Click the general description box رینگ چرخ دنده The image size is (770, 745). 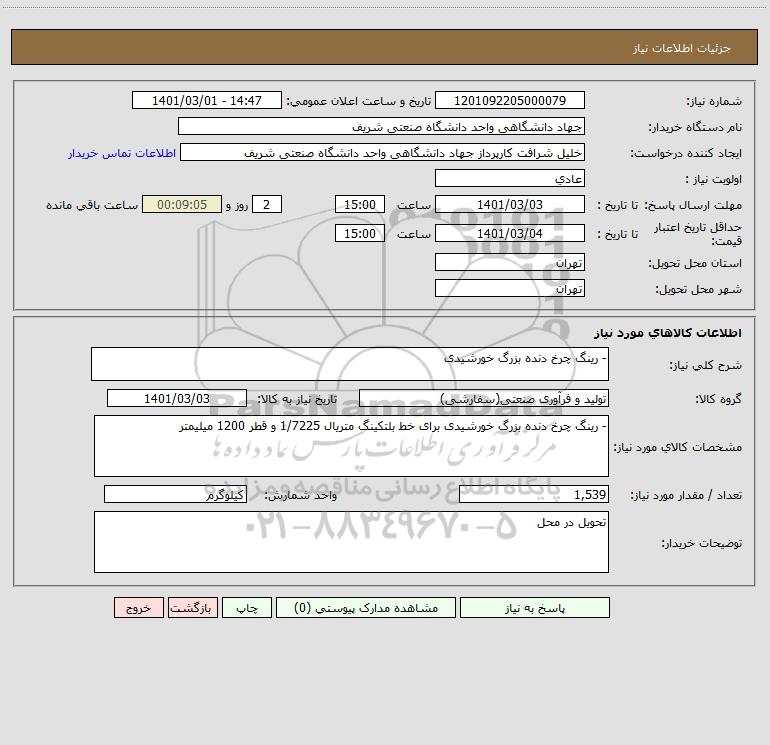pos(350,364)
